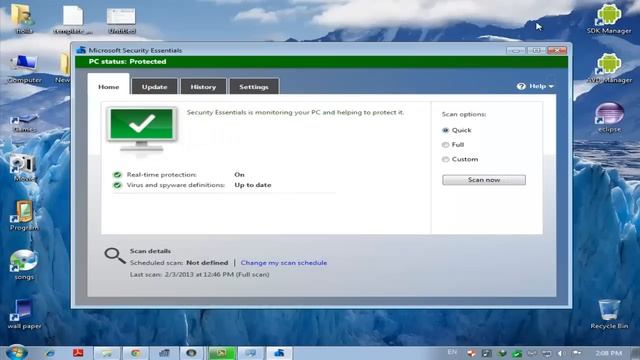
Task: Switch to the Update tab
Action: pyautogui.click(x=154, y=87)
